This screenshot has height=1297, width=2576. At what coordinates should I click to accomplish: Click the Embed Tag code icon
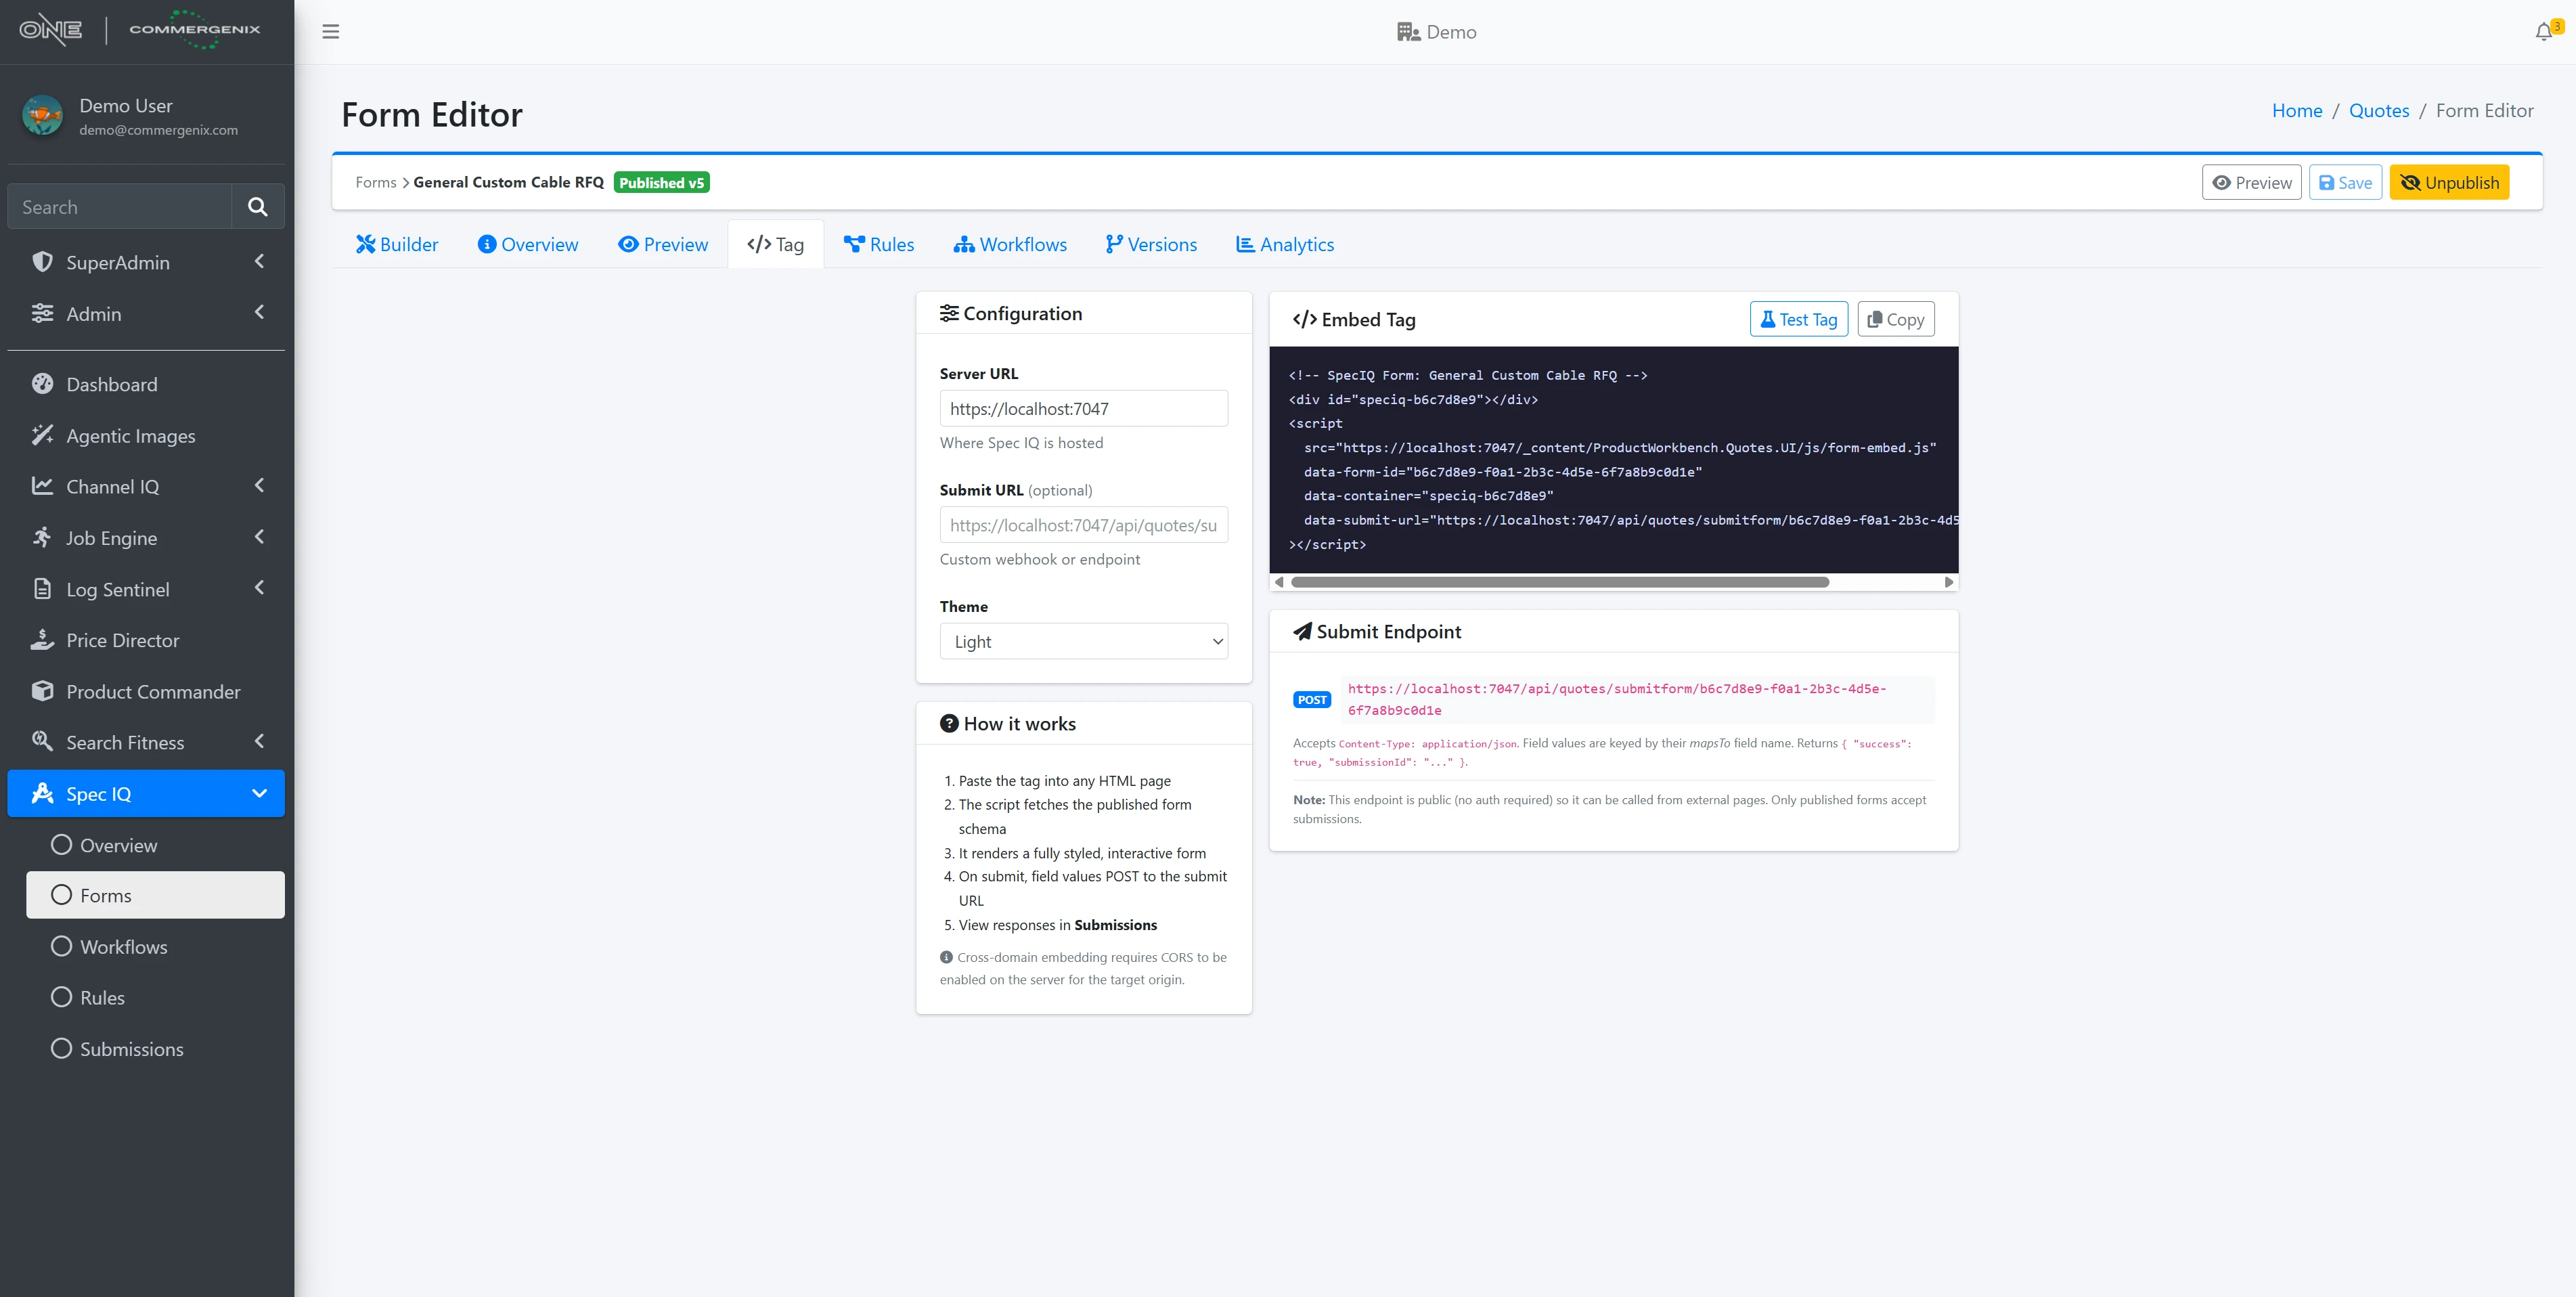[1304, 320]
